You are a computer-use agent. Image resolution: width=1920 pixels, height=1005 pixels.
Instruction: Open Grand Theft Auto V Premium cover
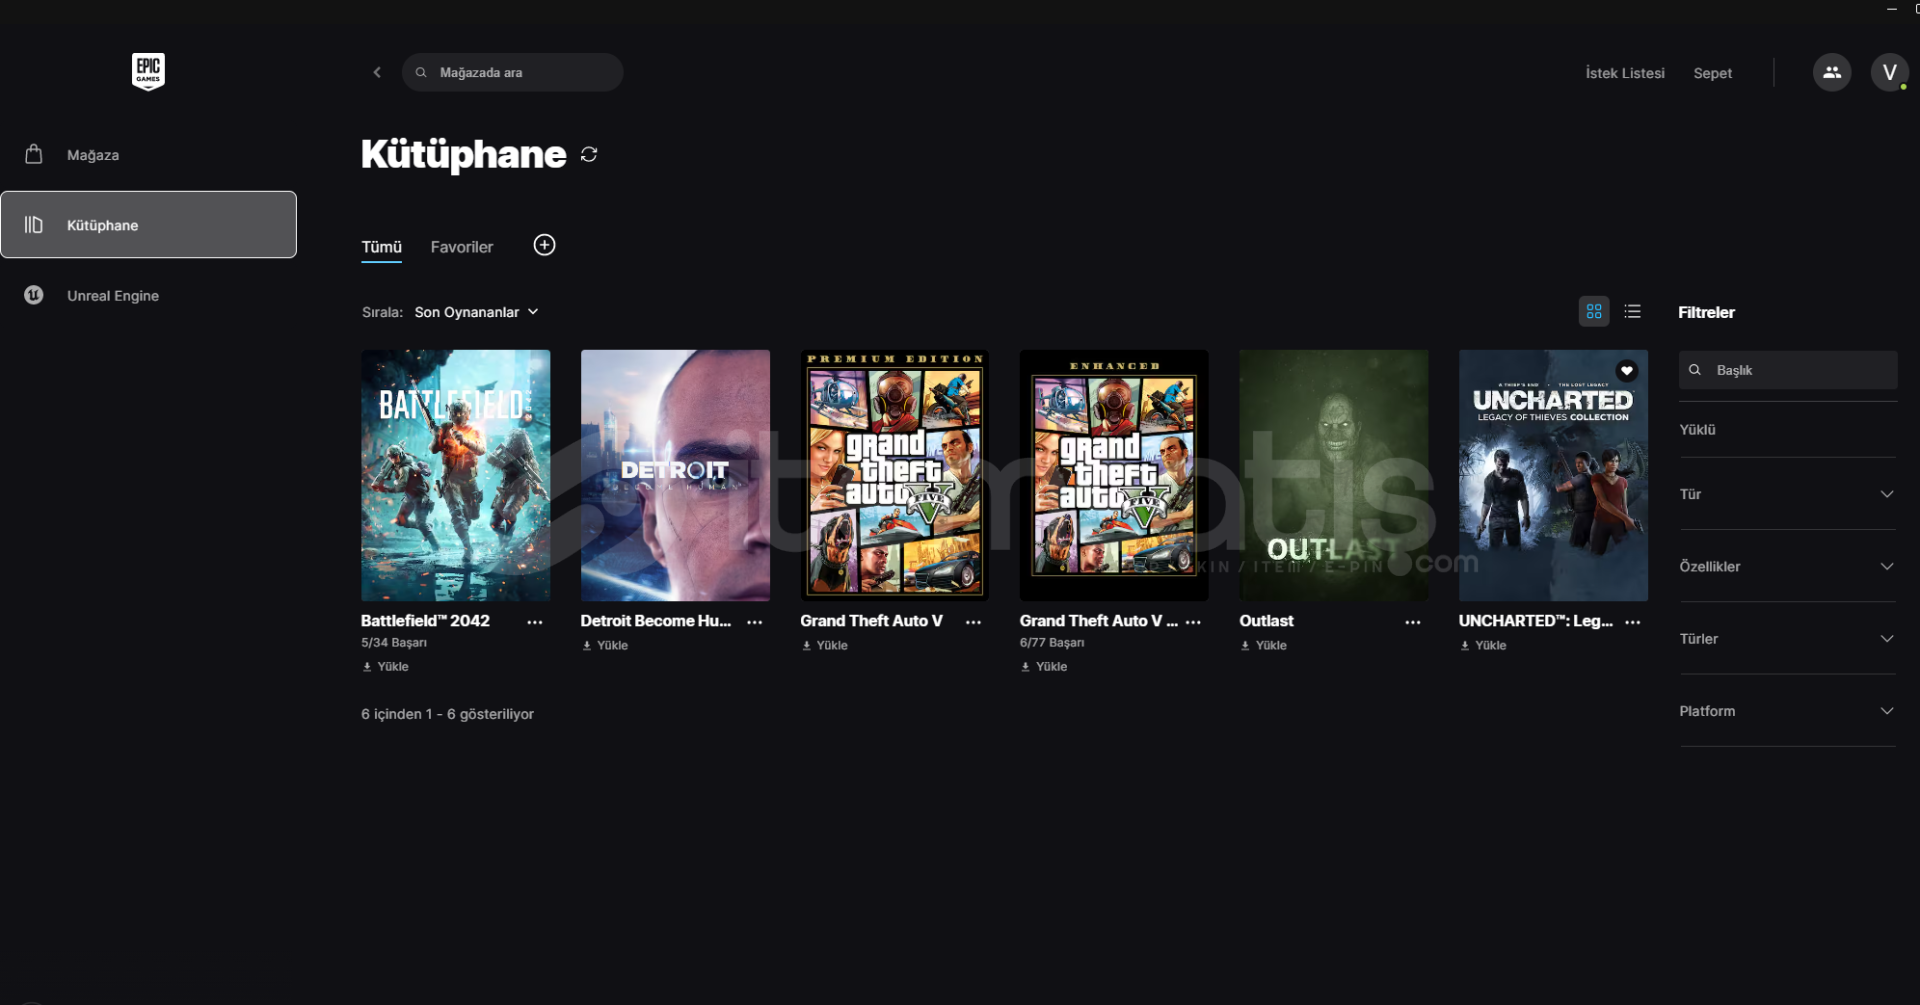894,475
